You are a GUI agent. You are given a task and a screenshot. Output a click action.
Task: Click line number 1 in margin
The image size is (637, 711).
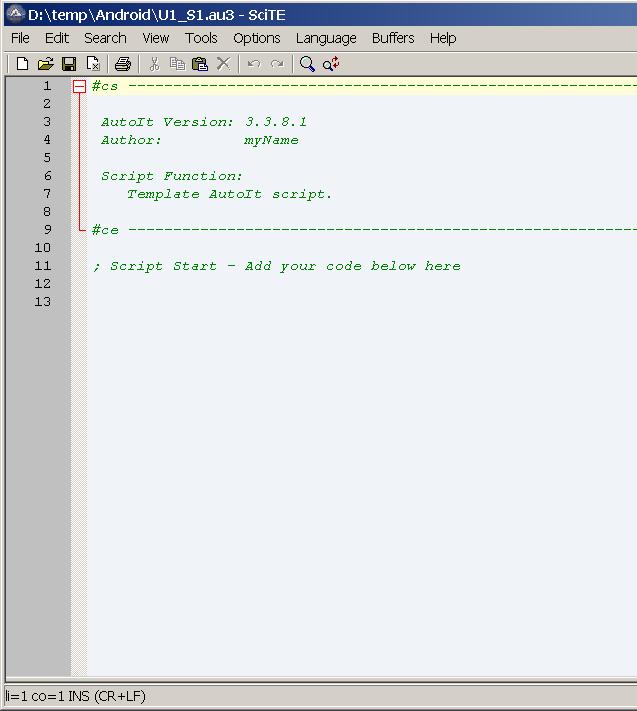coord(47,86)
